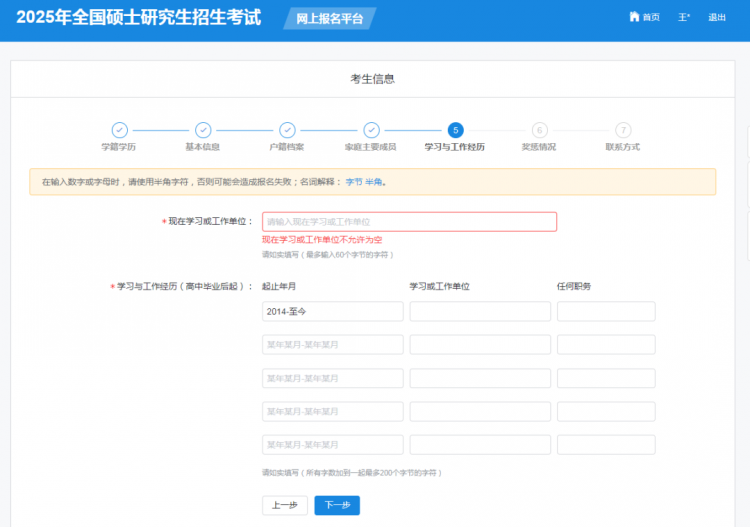
Task: Click the 退出 logout link
Action: click(x=717, y=17)
